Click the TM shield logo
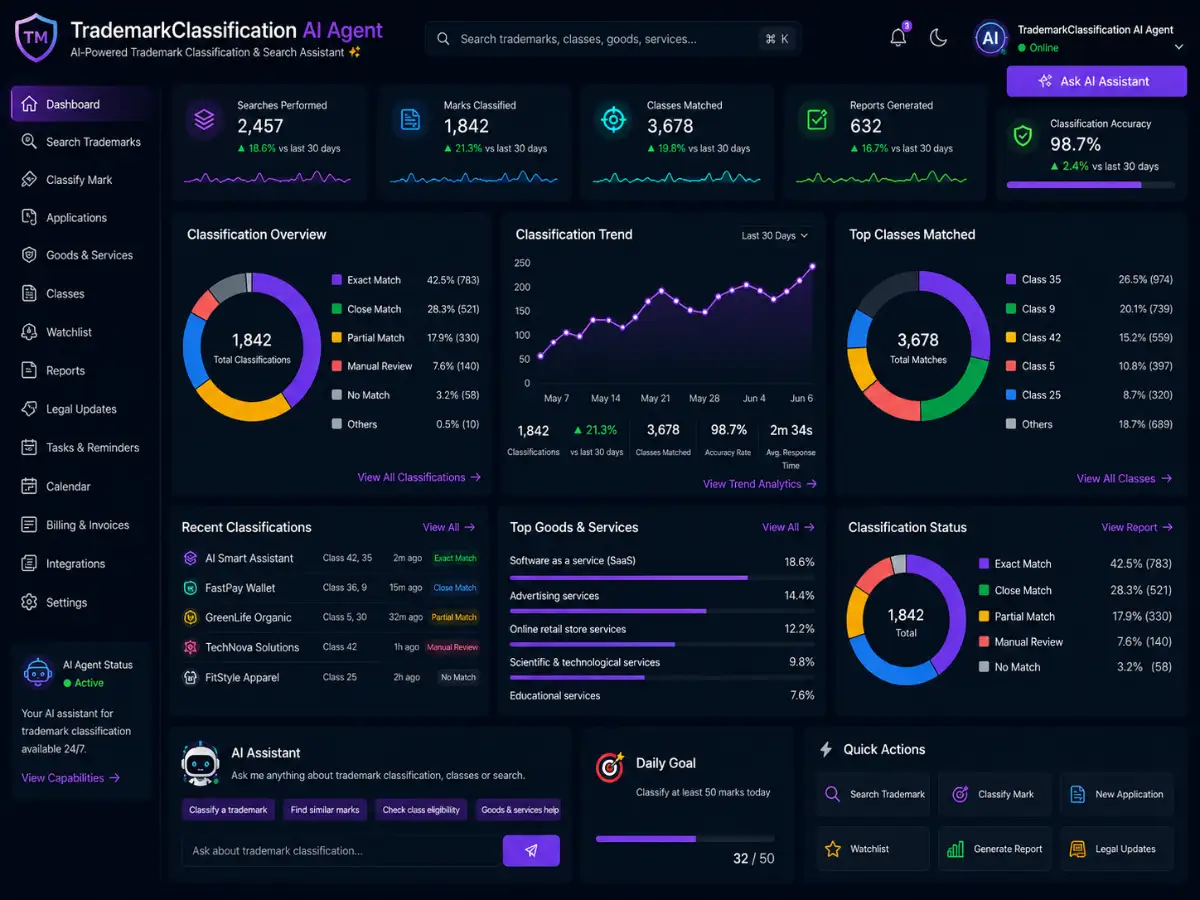 pyautogui.click(x=36, y=38)
